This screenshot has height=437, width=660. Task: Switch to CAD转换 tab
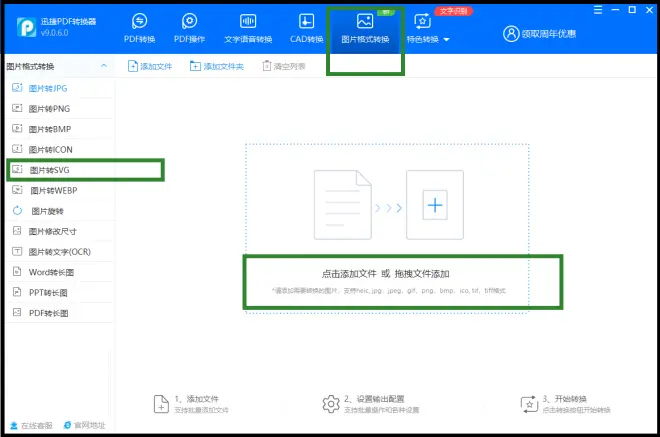(306, 29)
